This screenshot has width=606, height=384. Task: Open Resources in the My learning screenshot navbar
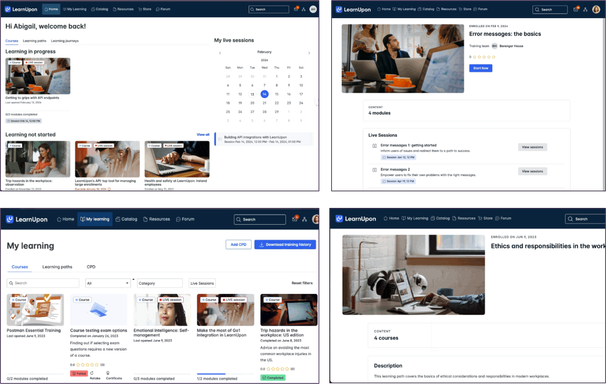(157, 219)
